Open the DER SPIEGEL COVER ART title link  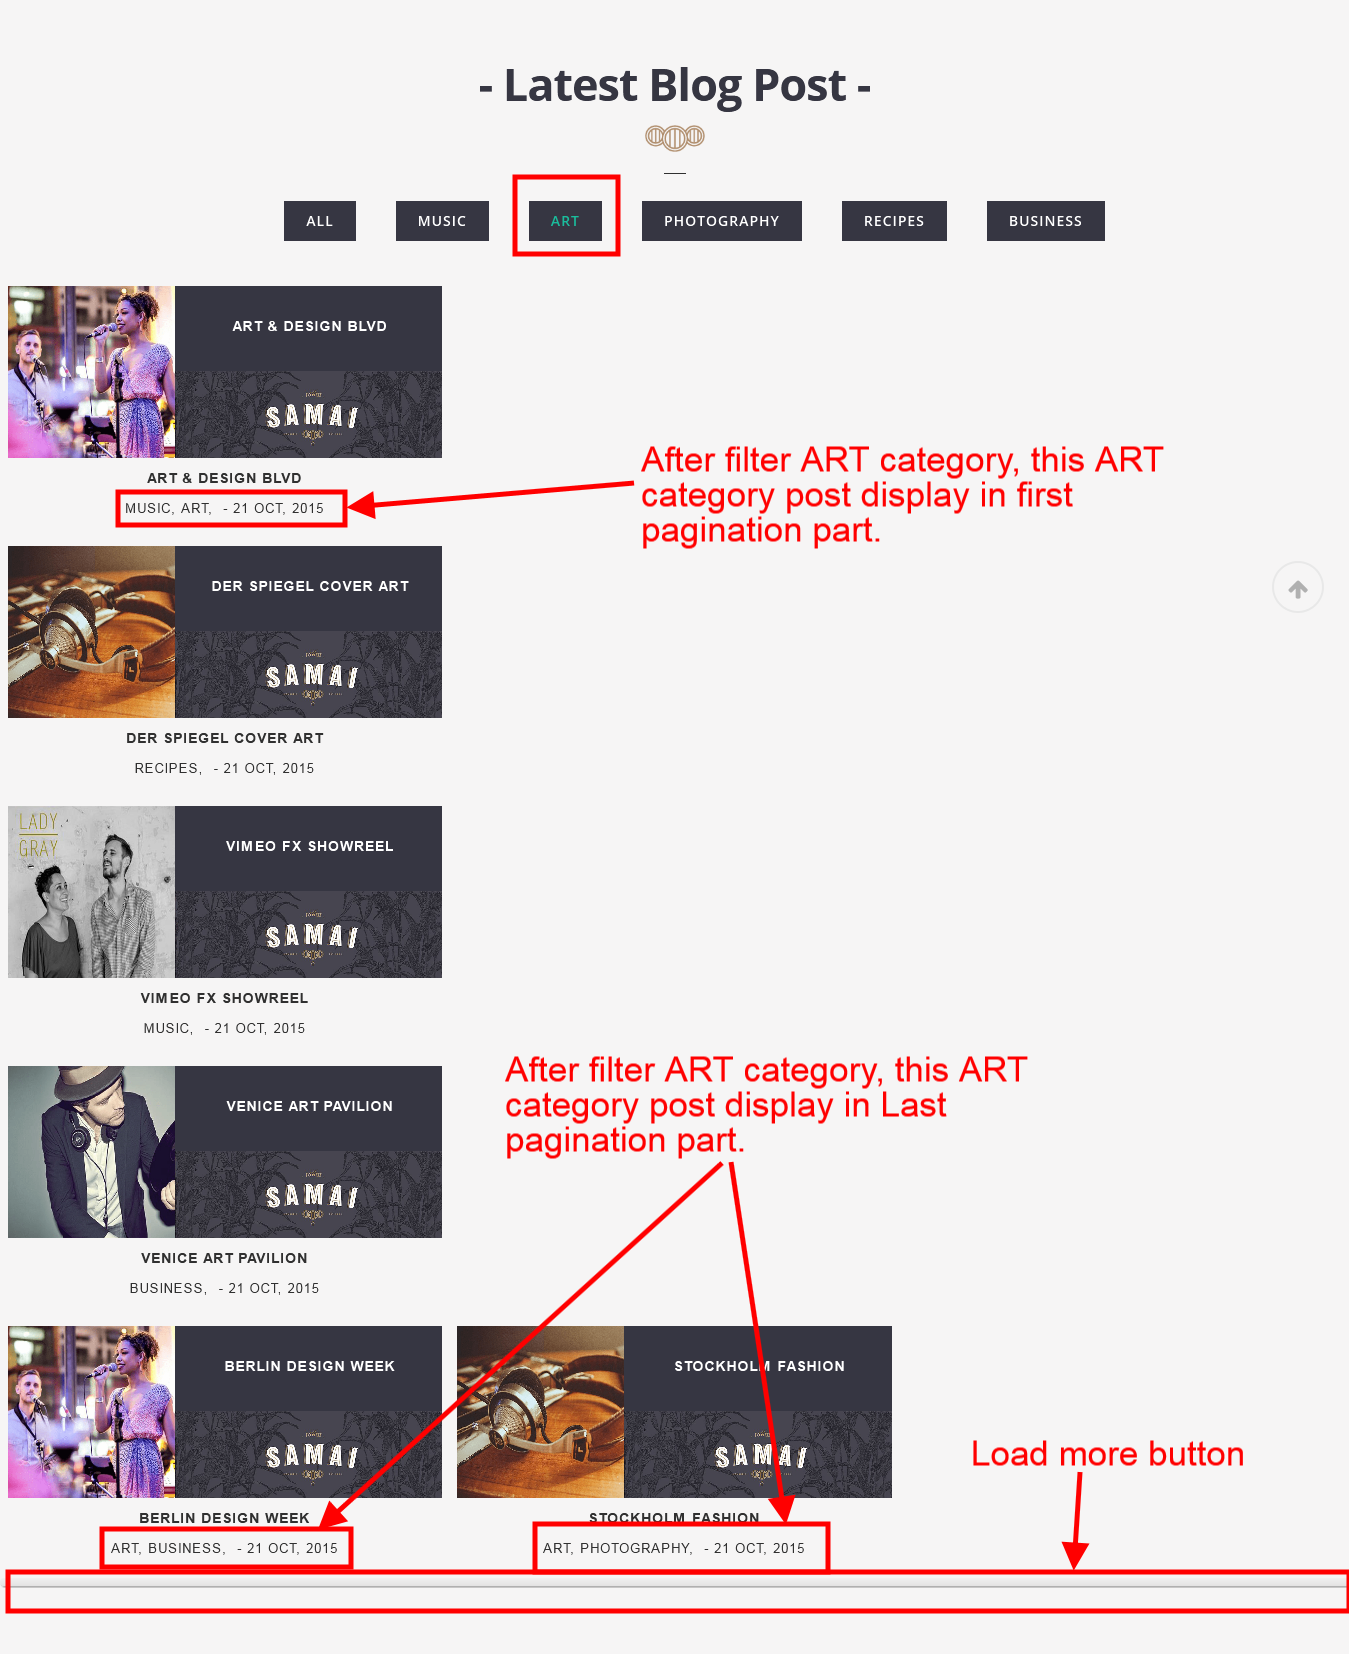(224, 738)
